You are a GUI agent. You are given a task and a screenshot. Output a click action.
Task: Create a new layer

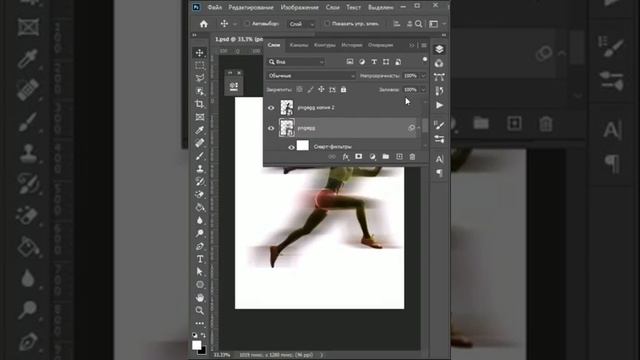pyautogui.click(x=399, y=157)
